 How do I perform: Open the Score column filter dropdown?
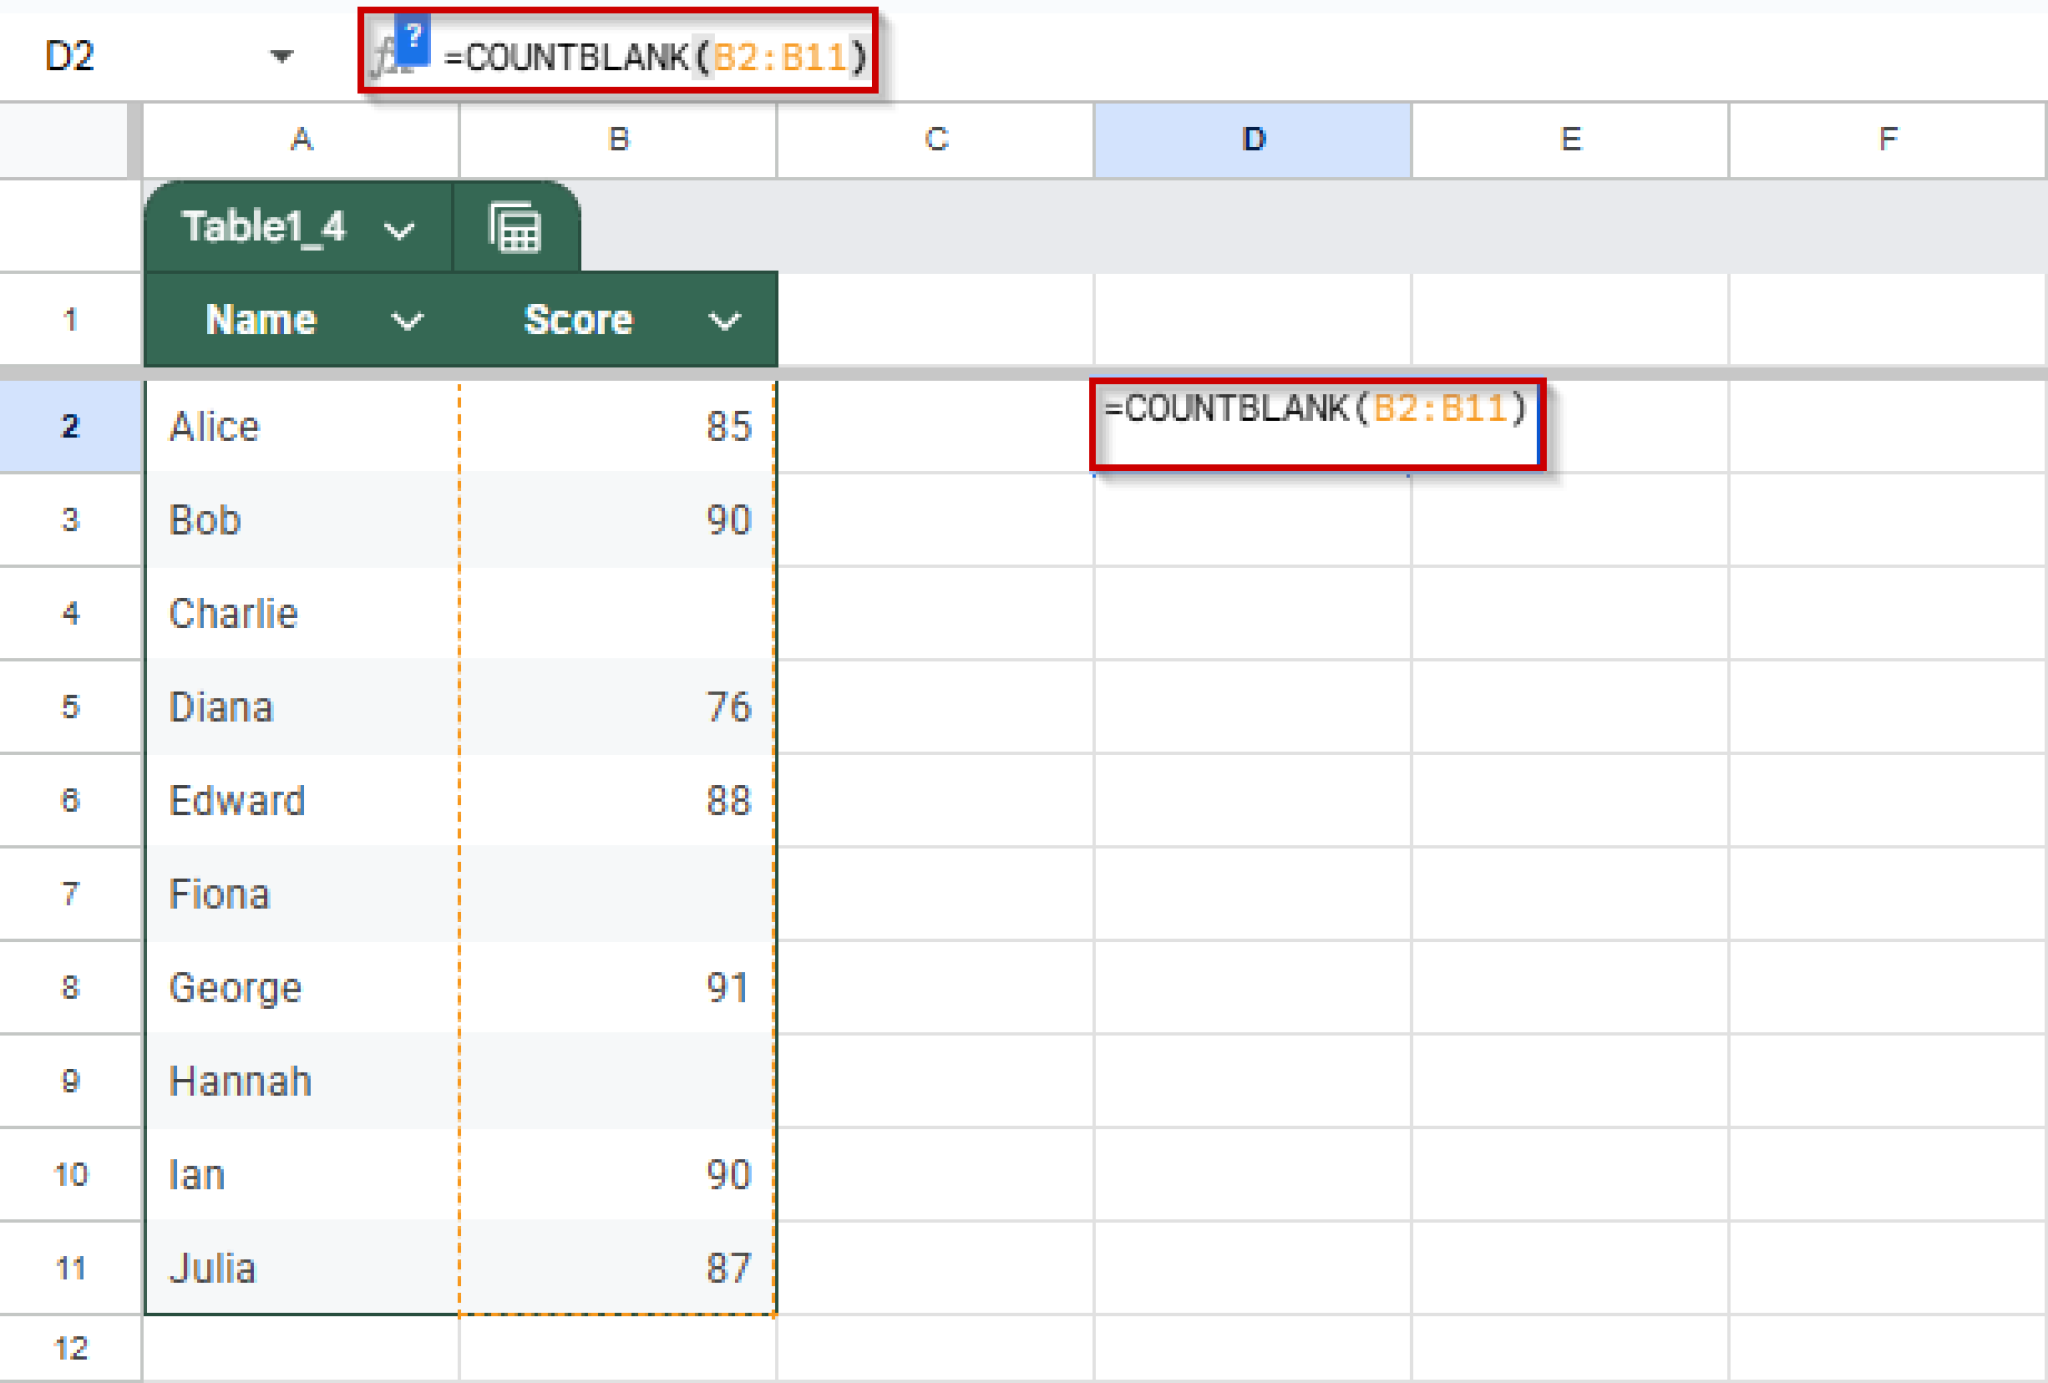click(x=726, y=321)
